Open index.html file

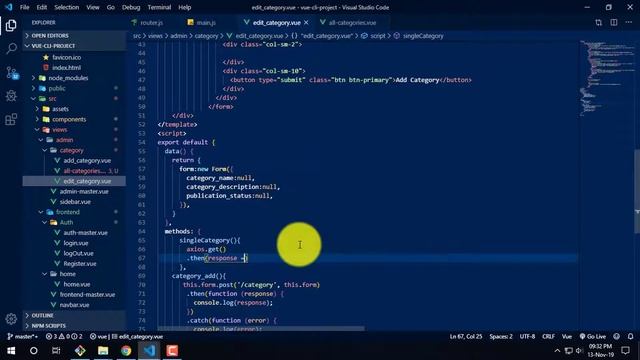(66, 68)
